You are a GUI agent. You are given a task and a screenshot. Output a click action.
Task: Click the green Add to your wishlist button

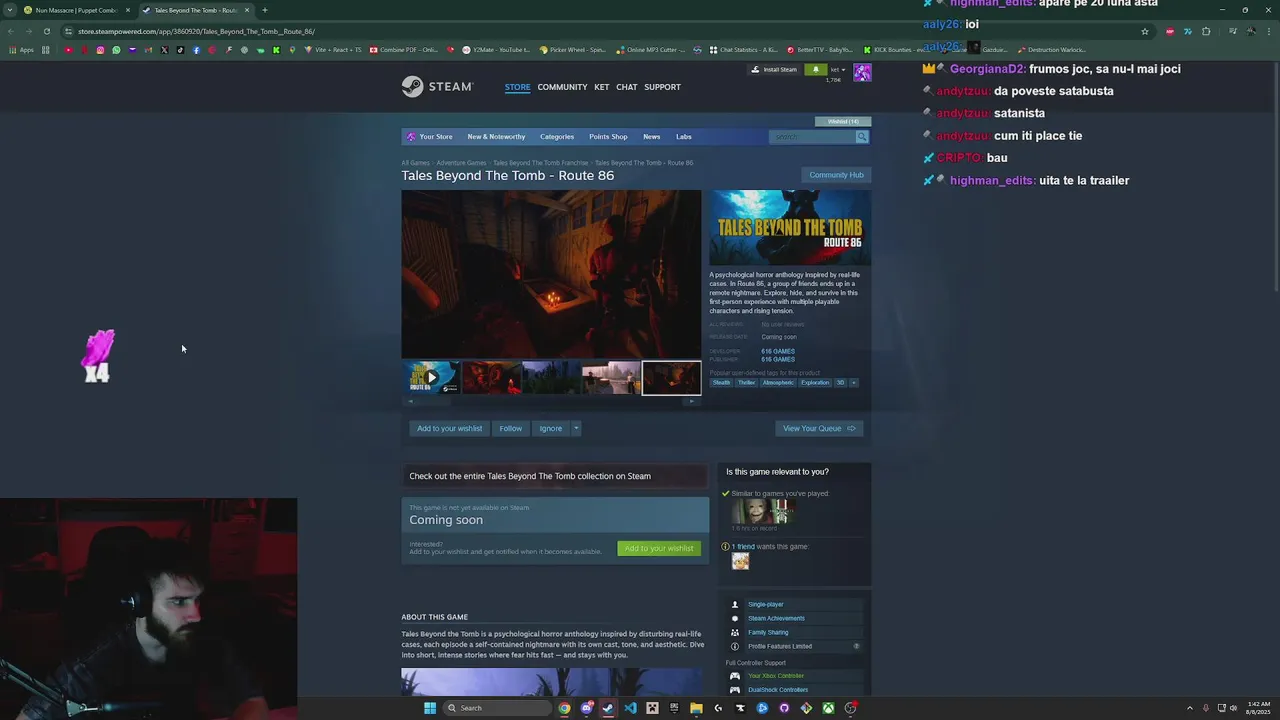(x=659, y=548)
